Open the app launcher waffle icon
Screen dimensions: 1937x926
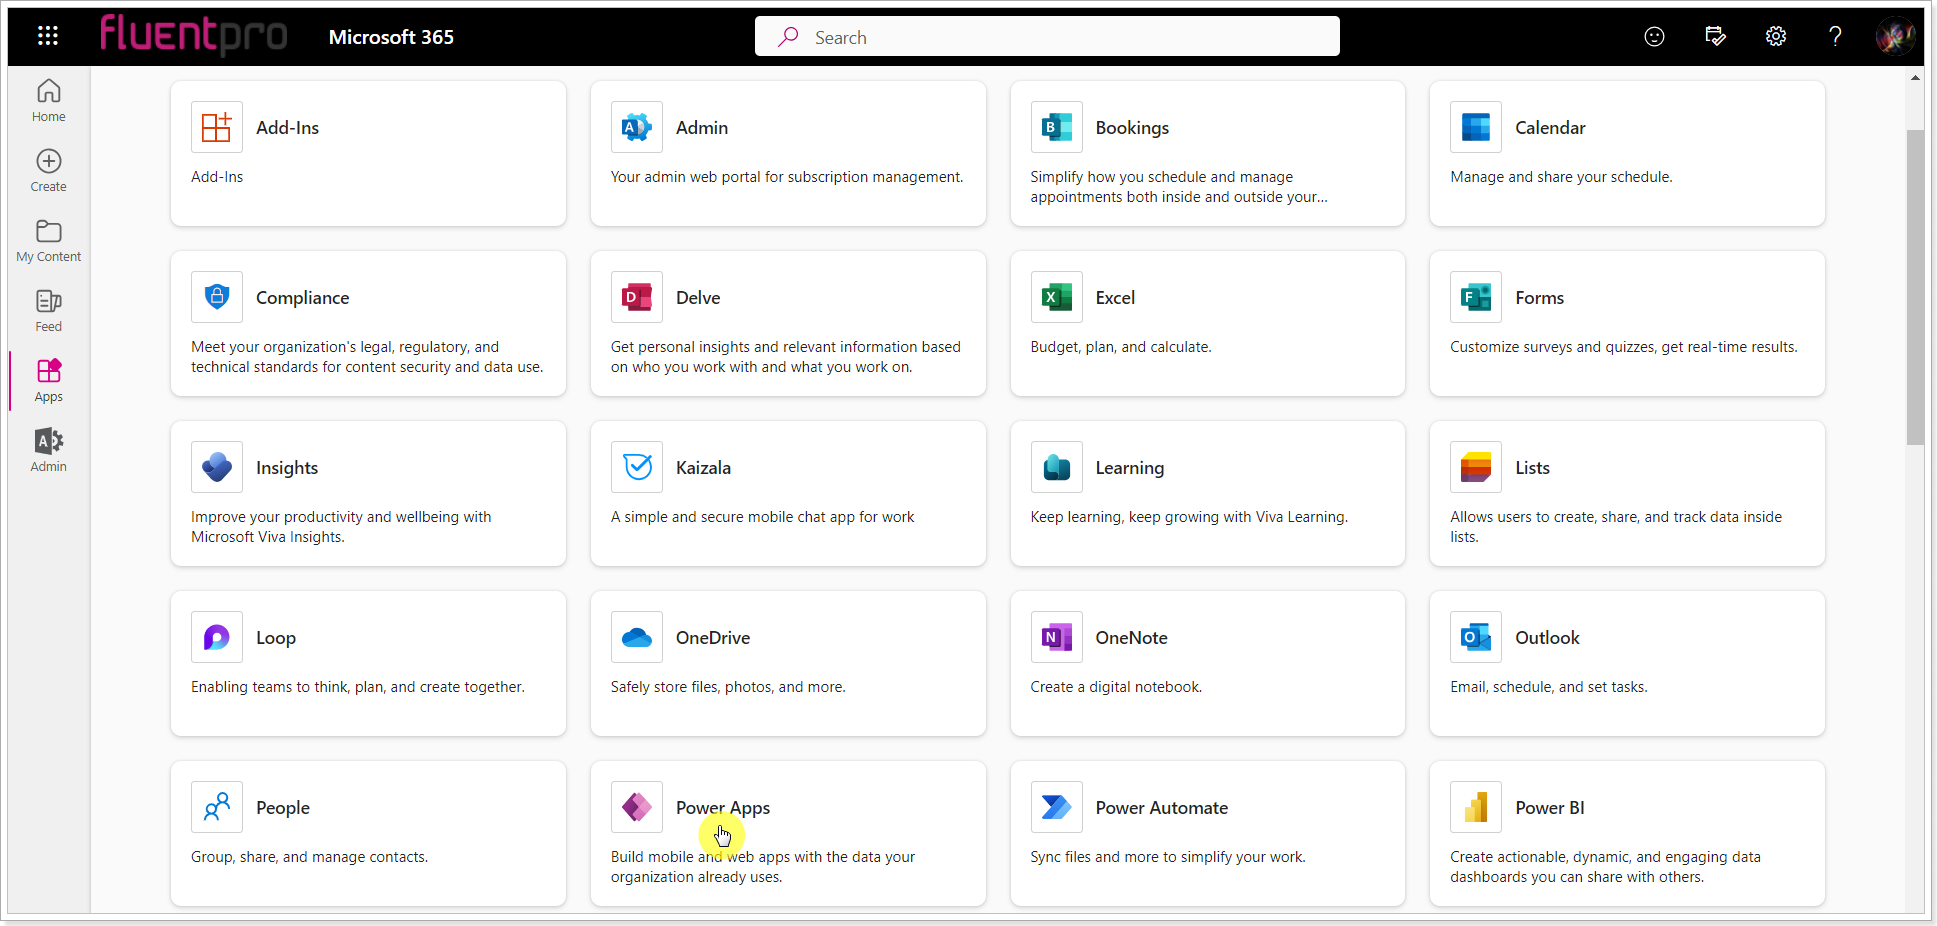(47, 35)
